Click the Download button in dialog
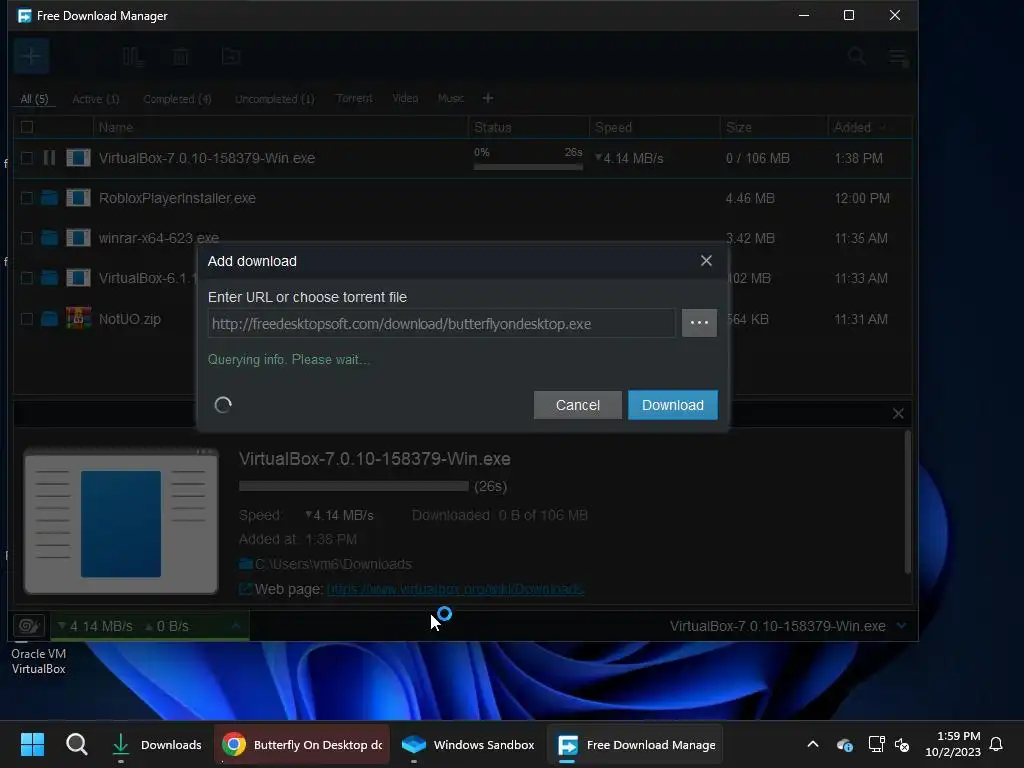The image size is (1024, 768). pyautogui.click(x=673, y=405)
